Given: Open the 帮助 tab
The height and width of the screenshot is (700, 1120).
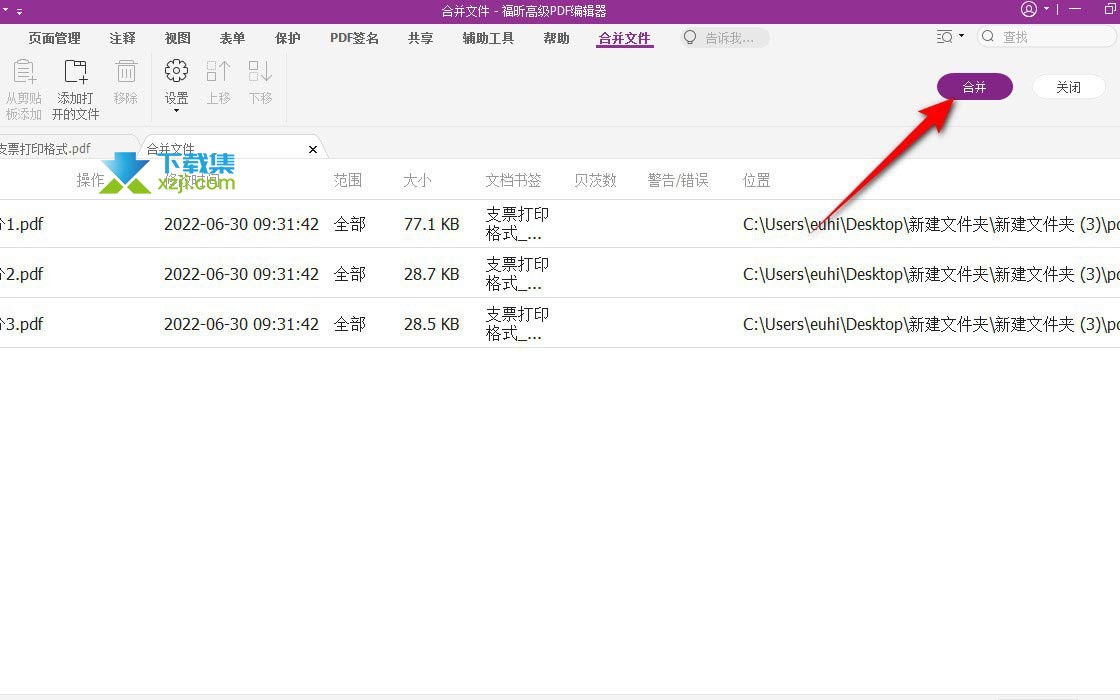Looking at the screenshot, I should pos(556,39).
